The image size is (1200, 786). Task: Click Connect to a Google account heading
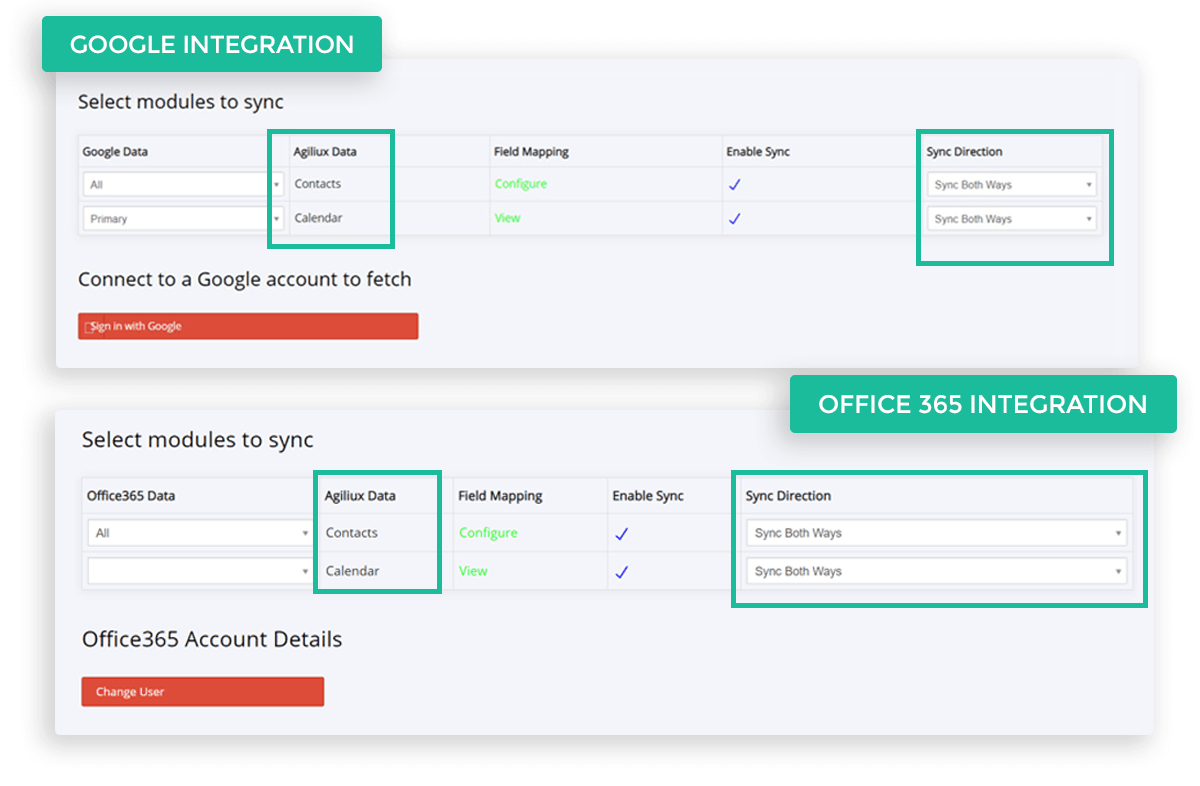tap(245, 279)
